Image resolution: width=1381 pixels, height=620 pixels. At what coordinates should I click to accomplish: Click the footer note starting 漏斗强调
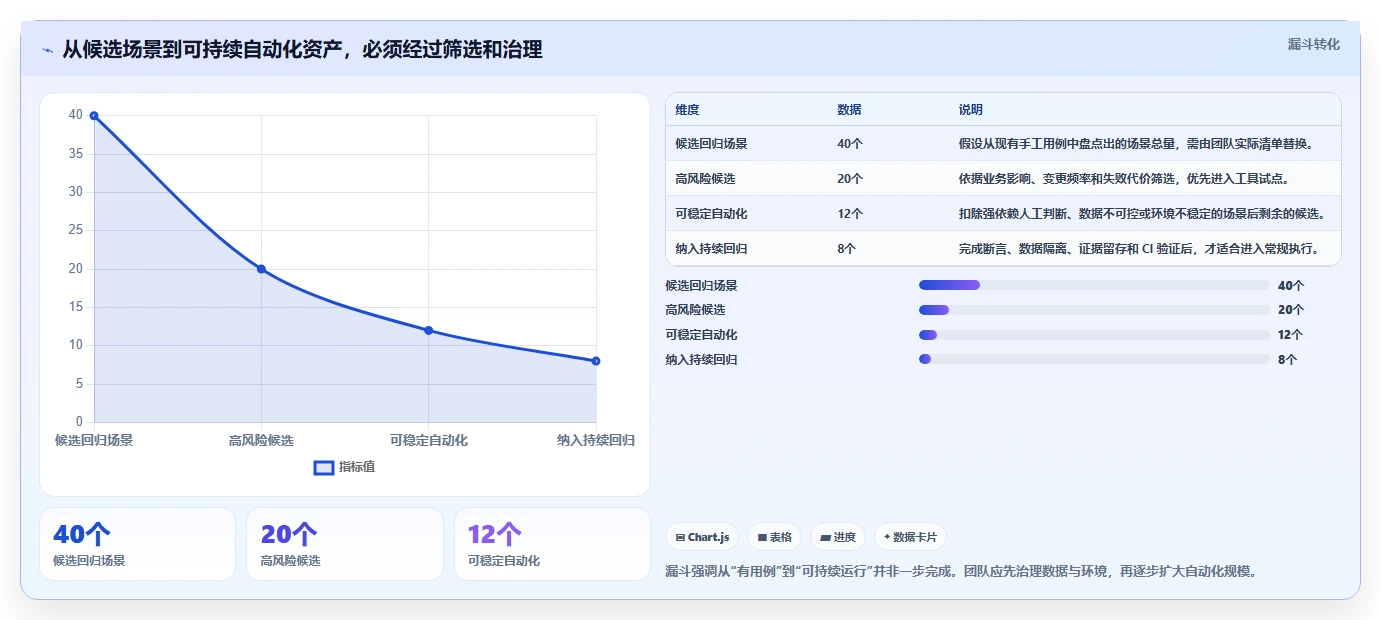point(961,572)
